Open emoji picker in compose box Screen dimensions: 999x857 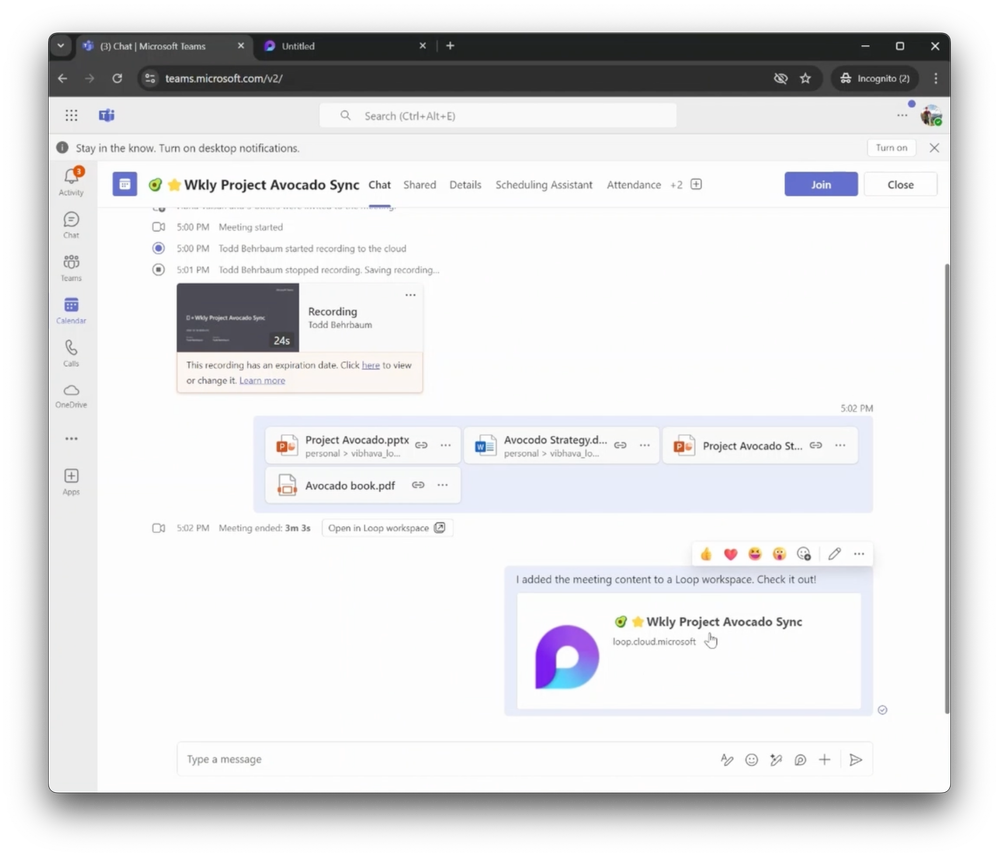pyautogui.click(x=752, y=760)
